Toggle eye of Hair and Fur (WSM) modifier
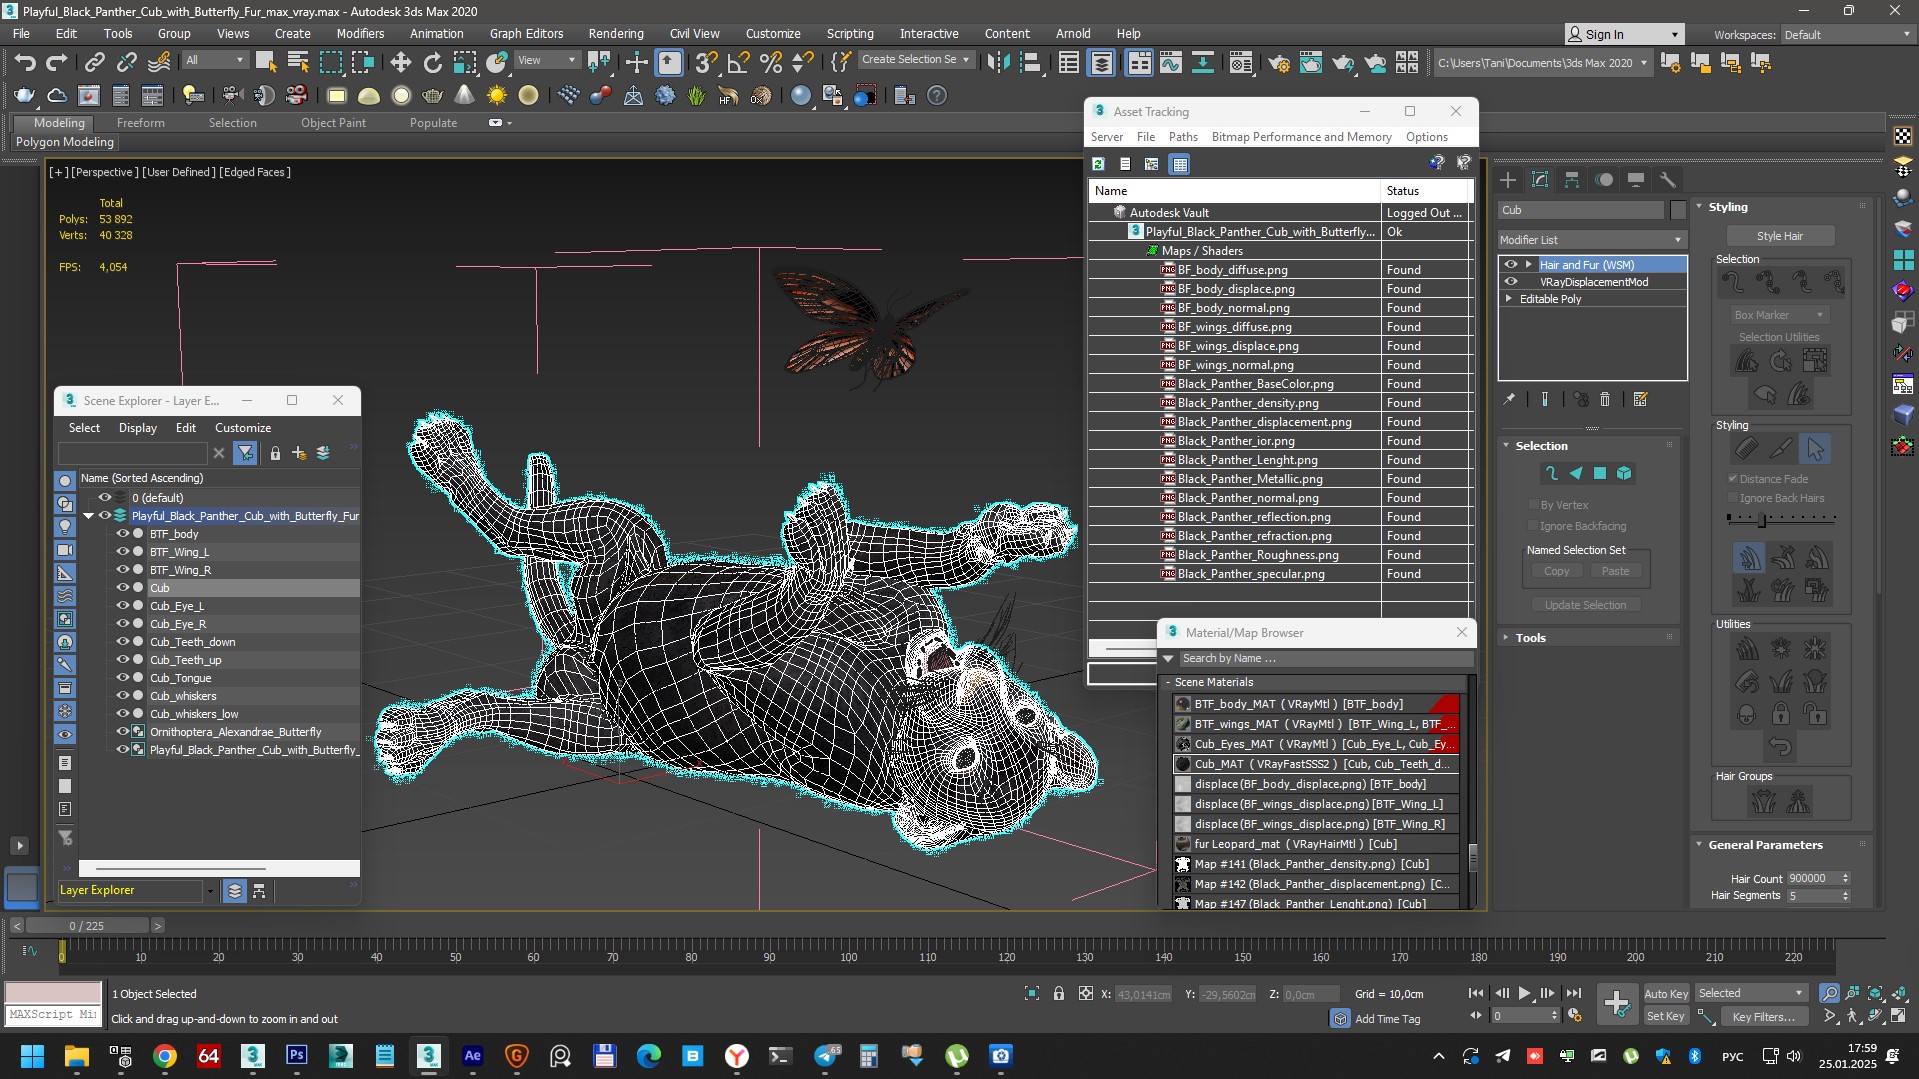 (1511, 265)
